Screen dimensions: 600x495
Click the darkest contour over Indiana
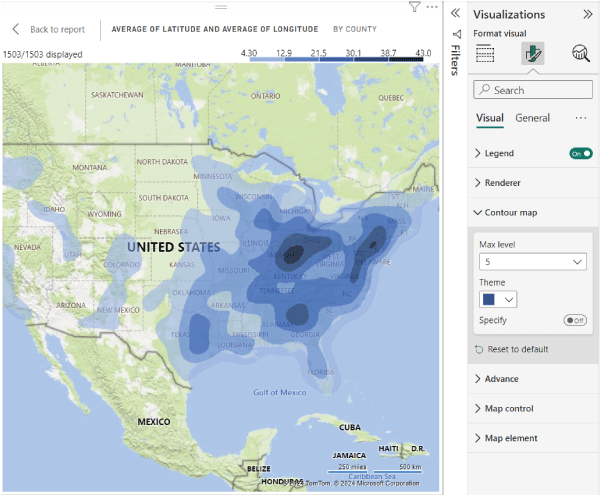point(293,255)
